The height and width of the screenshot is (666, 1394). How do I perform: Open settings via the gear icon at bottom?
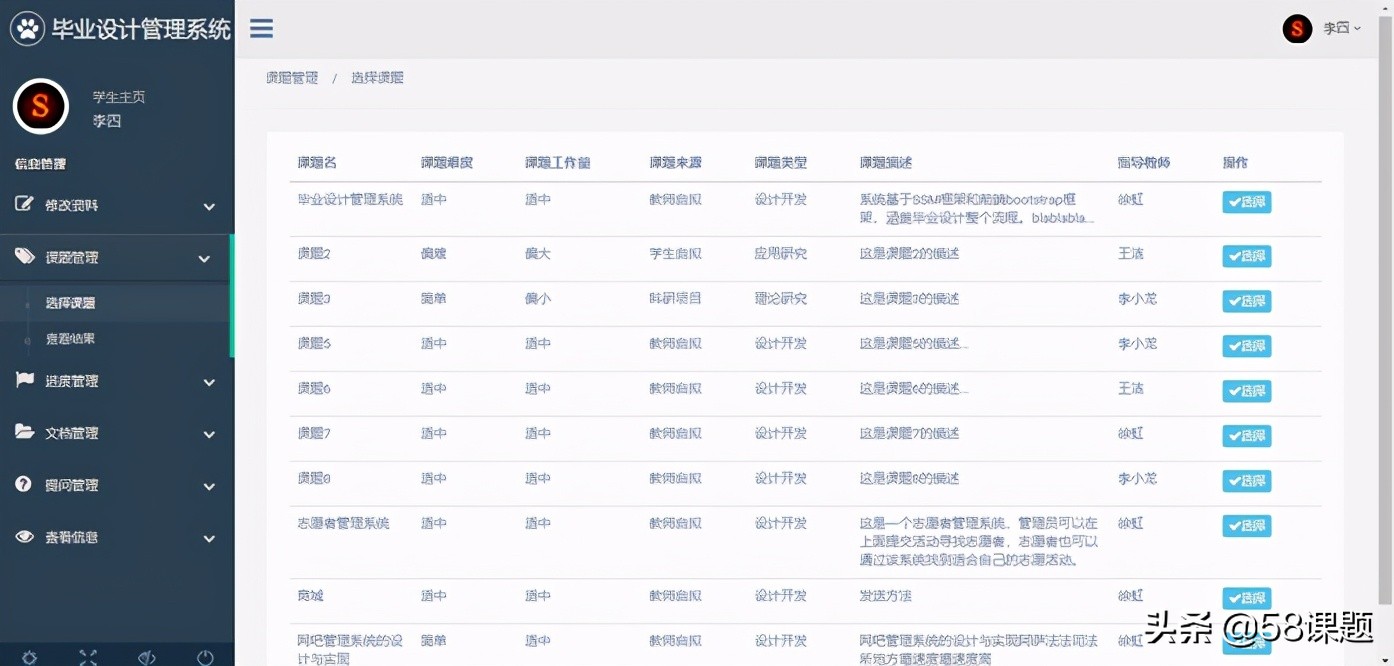pyautogui.click(x=30, y=657)
